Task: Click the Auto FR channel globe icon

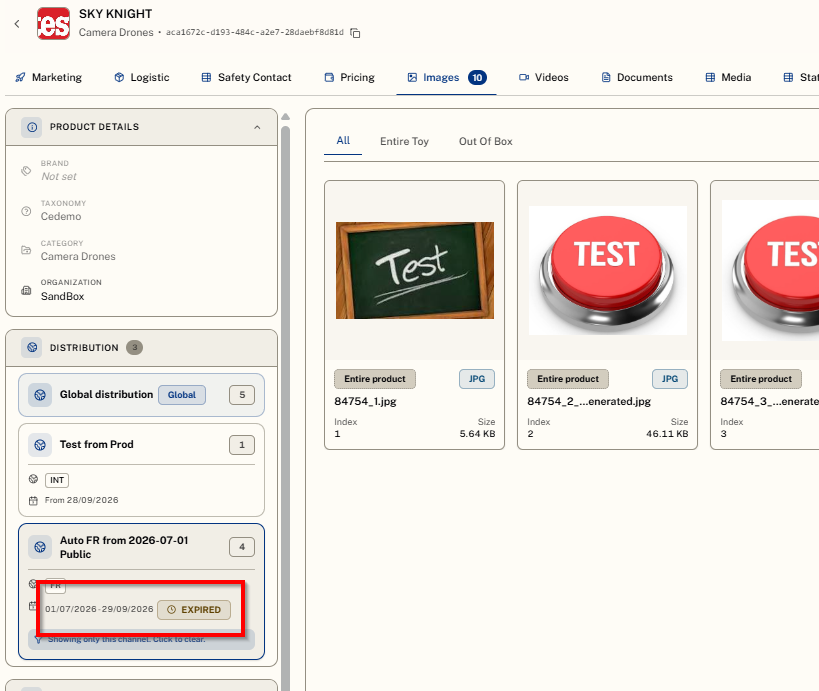Action: 40,547
